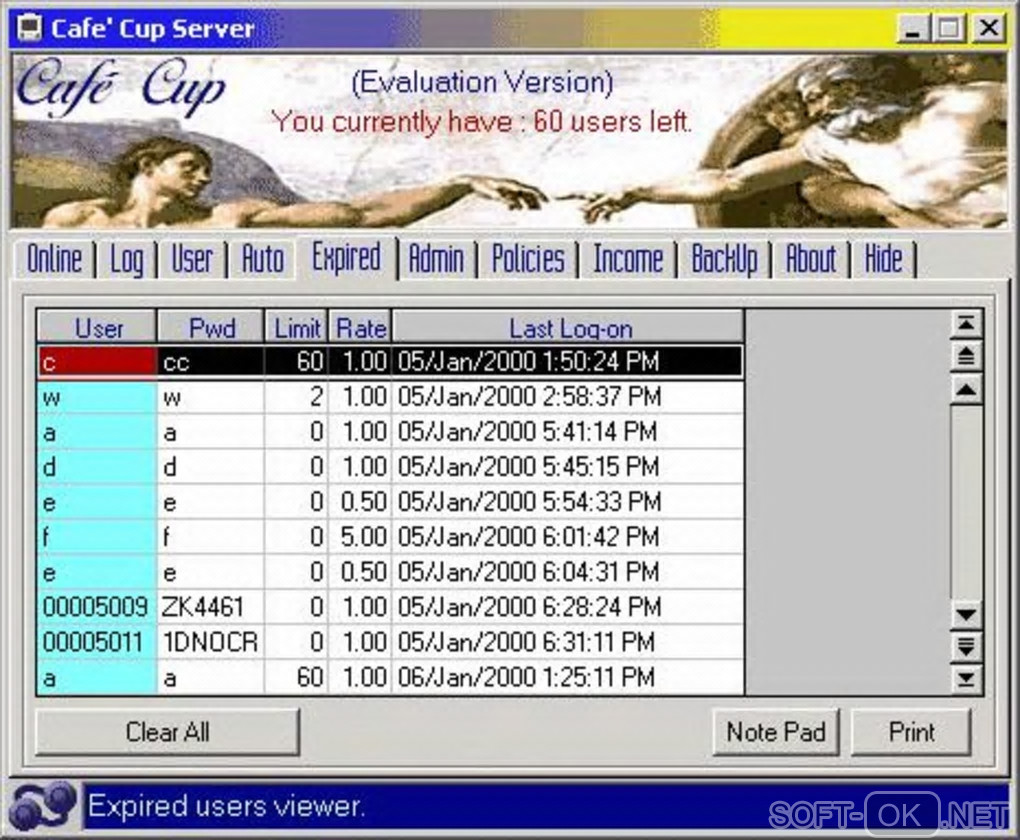
Task: Select password cell 'cc'
Action: click(211, 362)
